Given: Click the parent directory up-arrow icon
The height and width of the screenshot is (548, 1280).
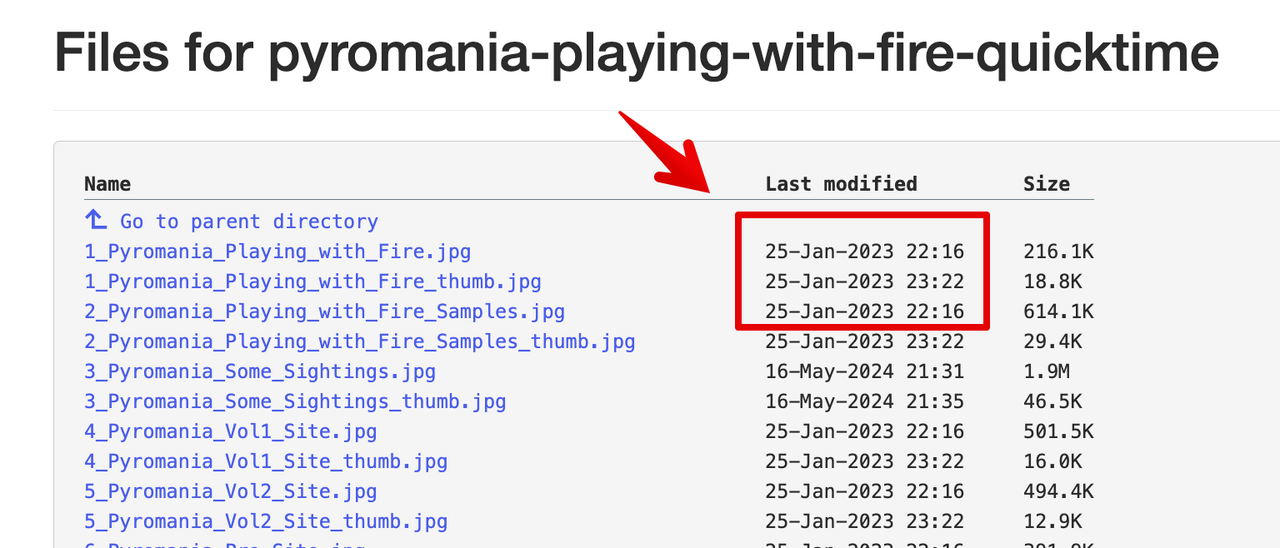Looking at the screenshot, I should (95, 220).
